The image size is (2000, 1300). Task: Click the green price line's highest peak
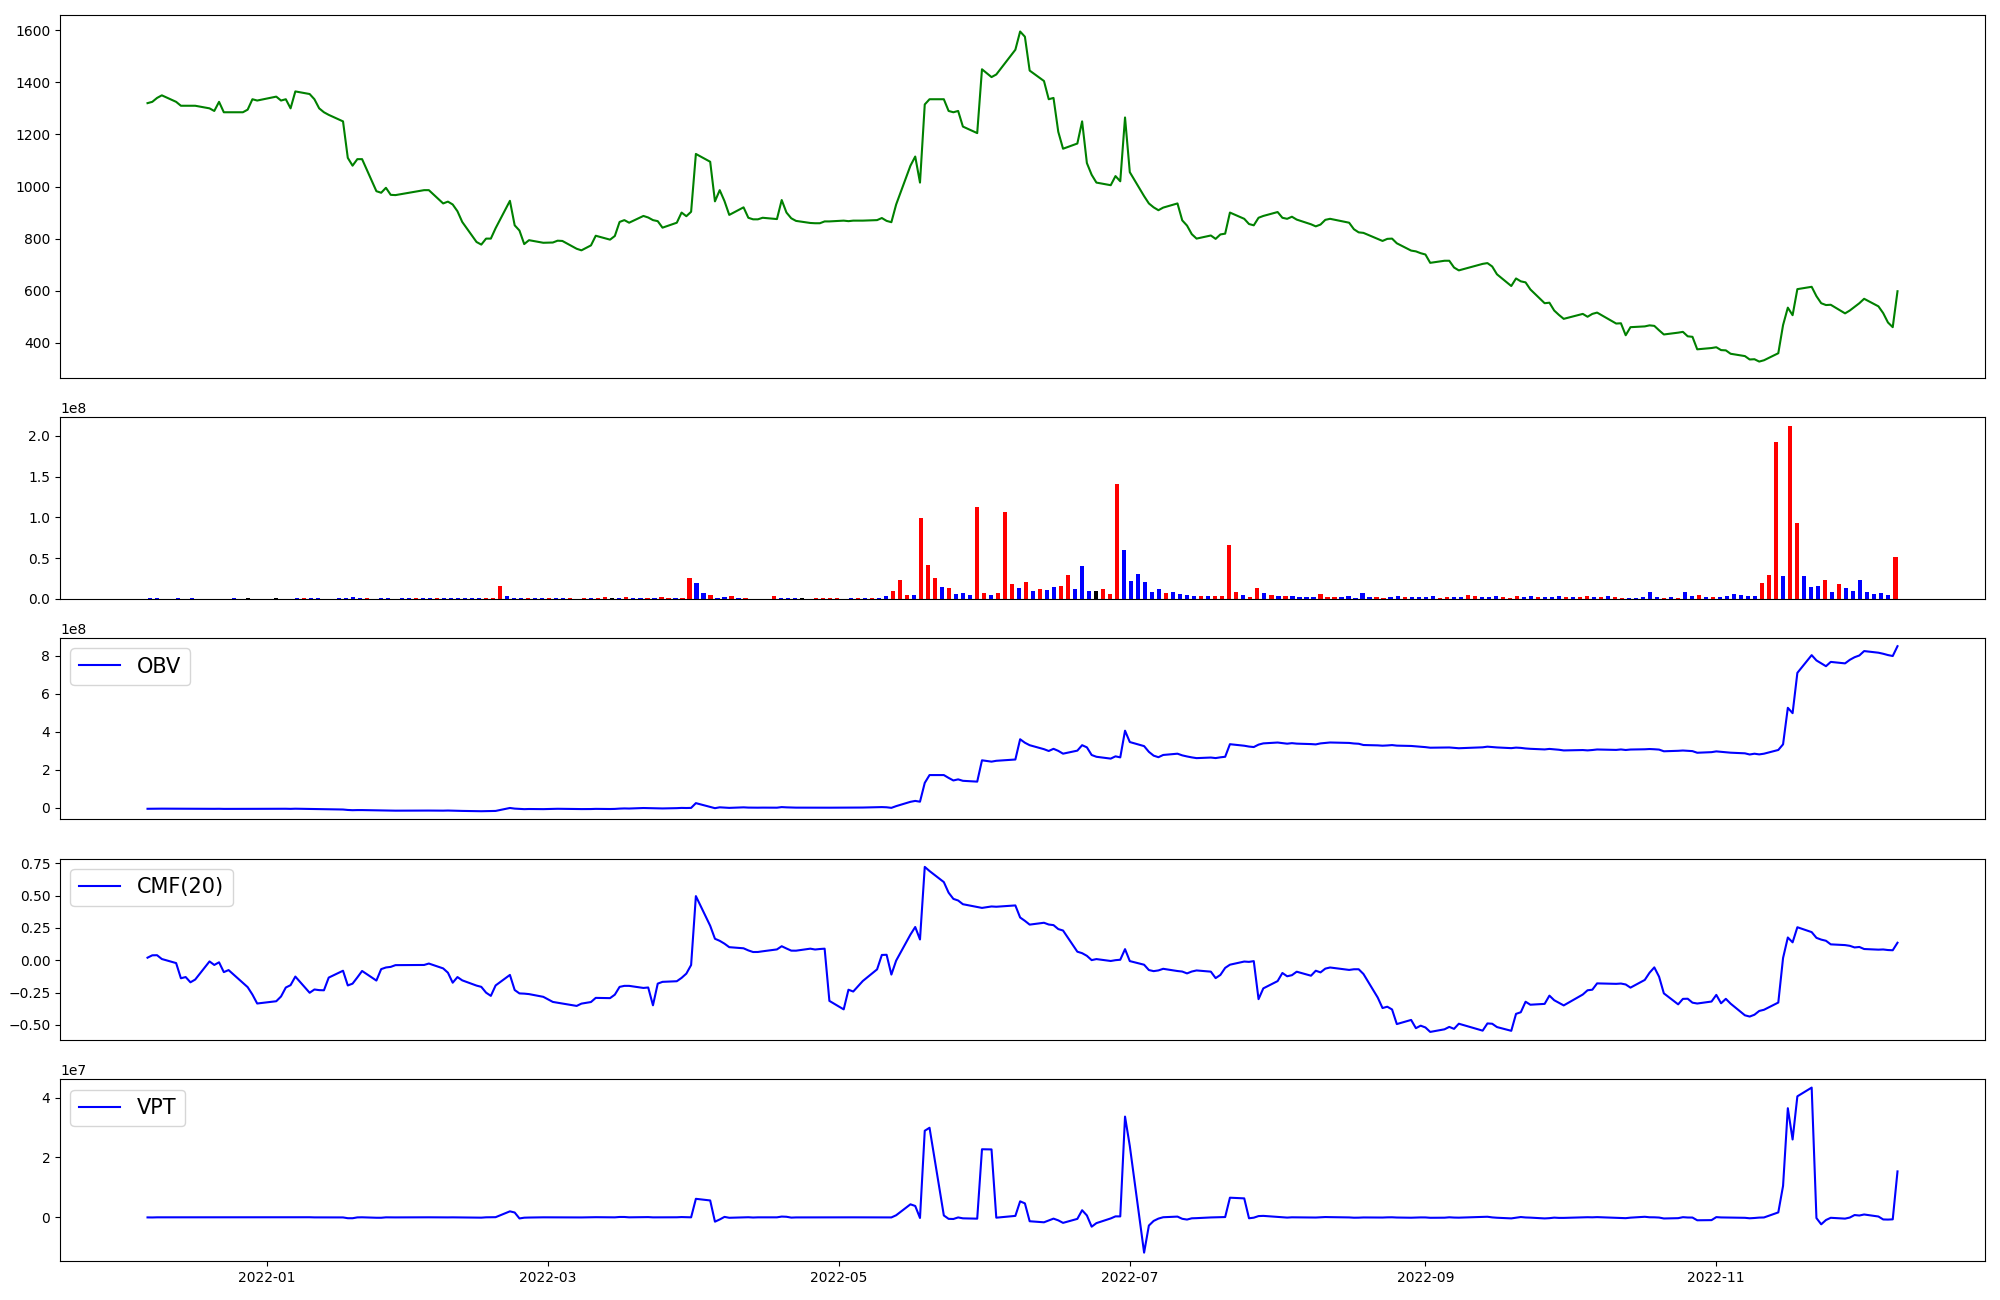1020,32
